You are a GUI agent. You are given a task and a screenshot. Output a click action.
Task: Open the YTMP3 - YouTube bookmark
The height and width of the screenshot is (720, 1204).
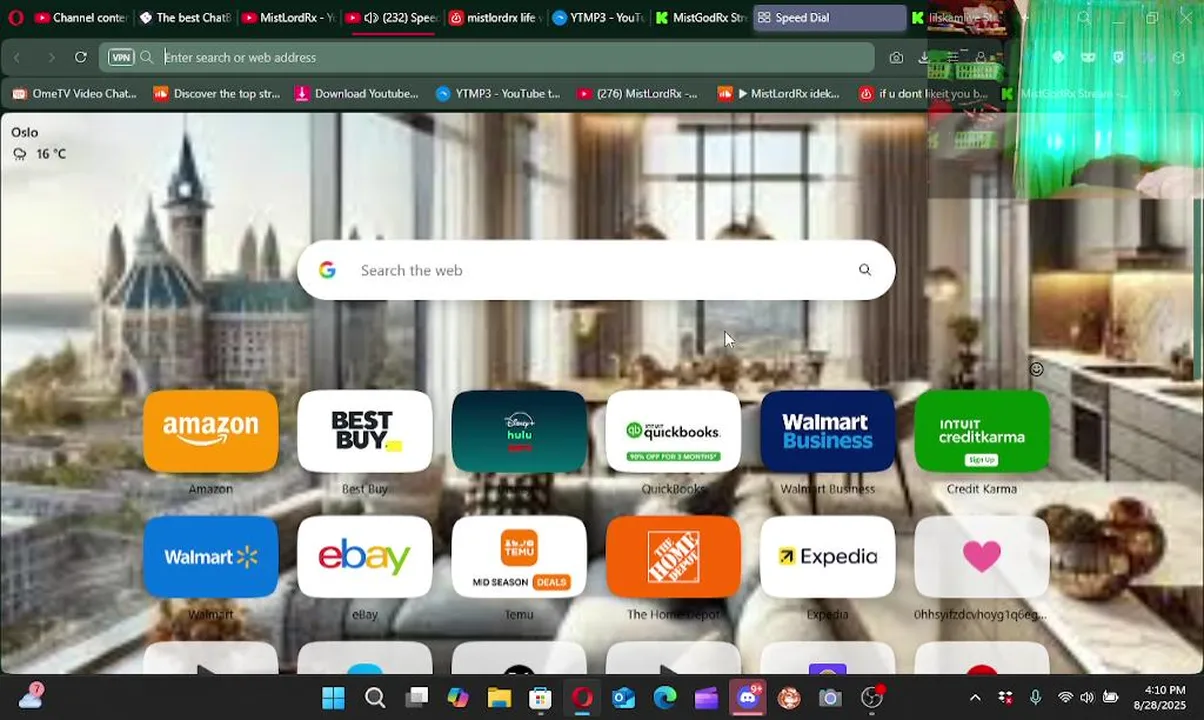point(498,93)
